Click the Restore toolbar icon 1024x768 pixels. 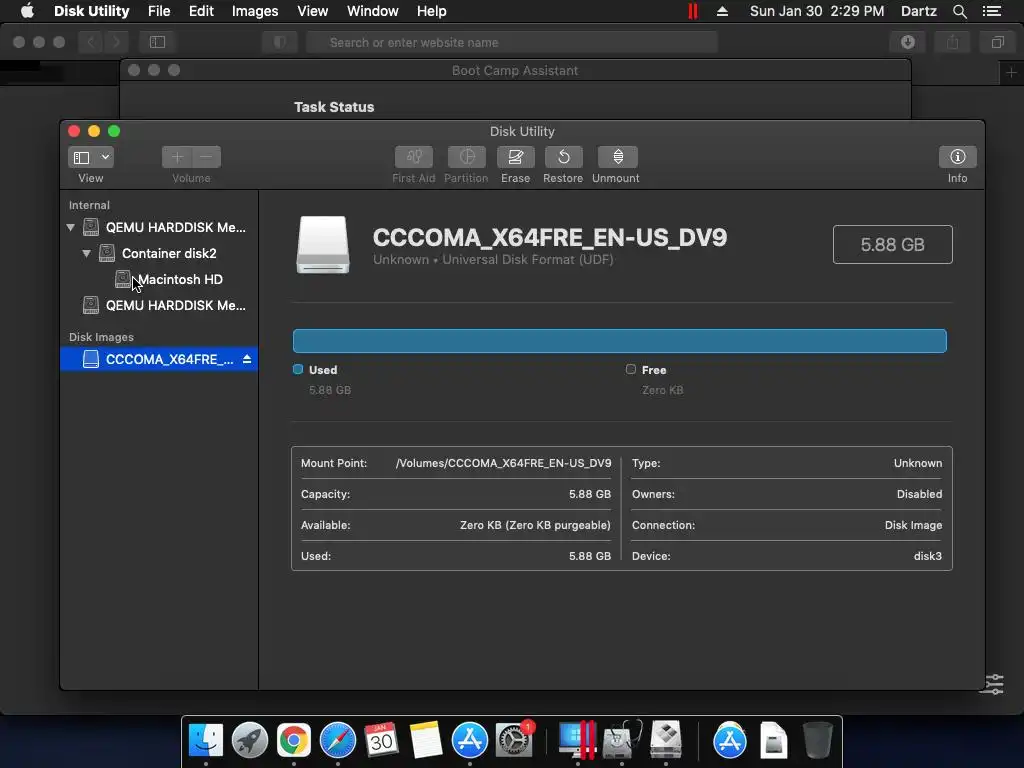[563, 157]
